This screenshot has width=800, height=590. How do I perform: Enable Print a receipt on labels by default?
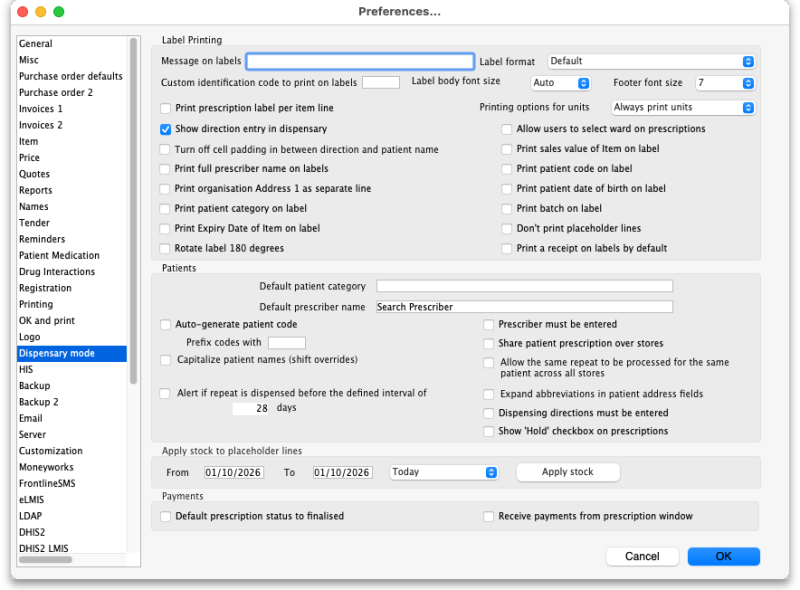(x=507, y=249)
